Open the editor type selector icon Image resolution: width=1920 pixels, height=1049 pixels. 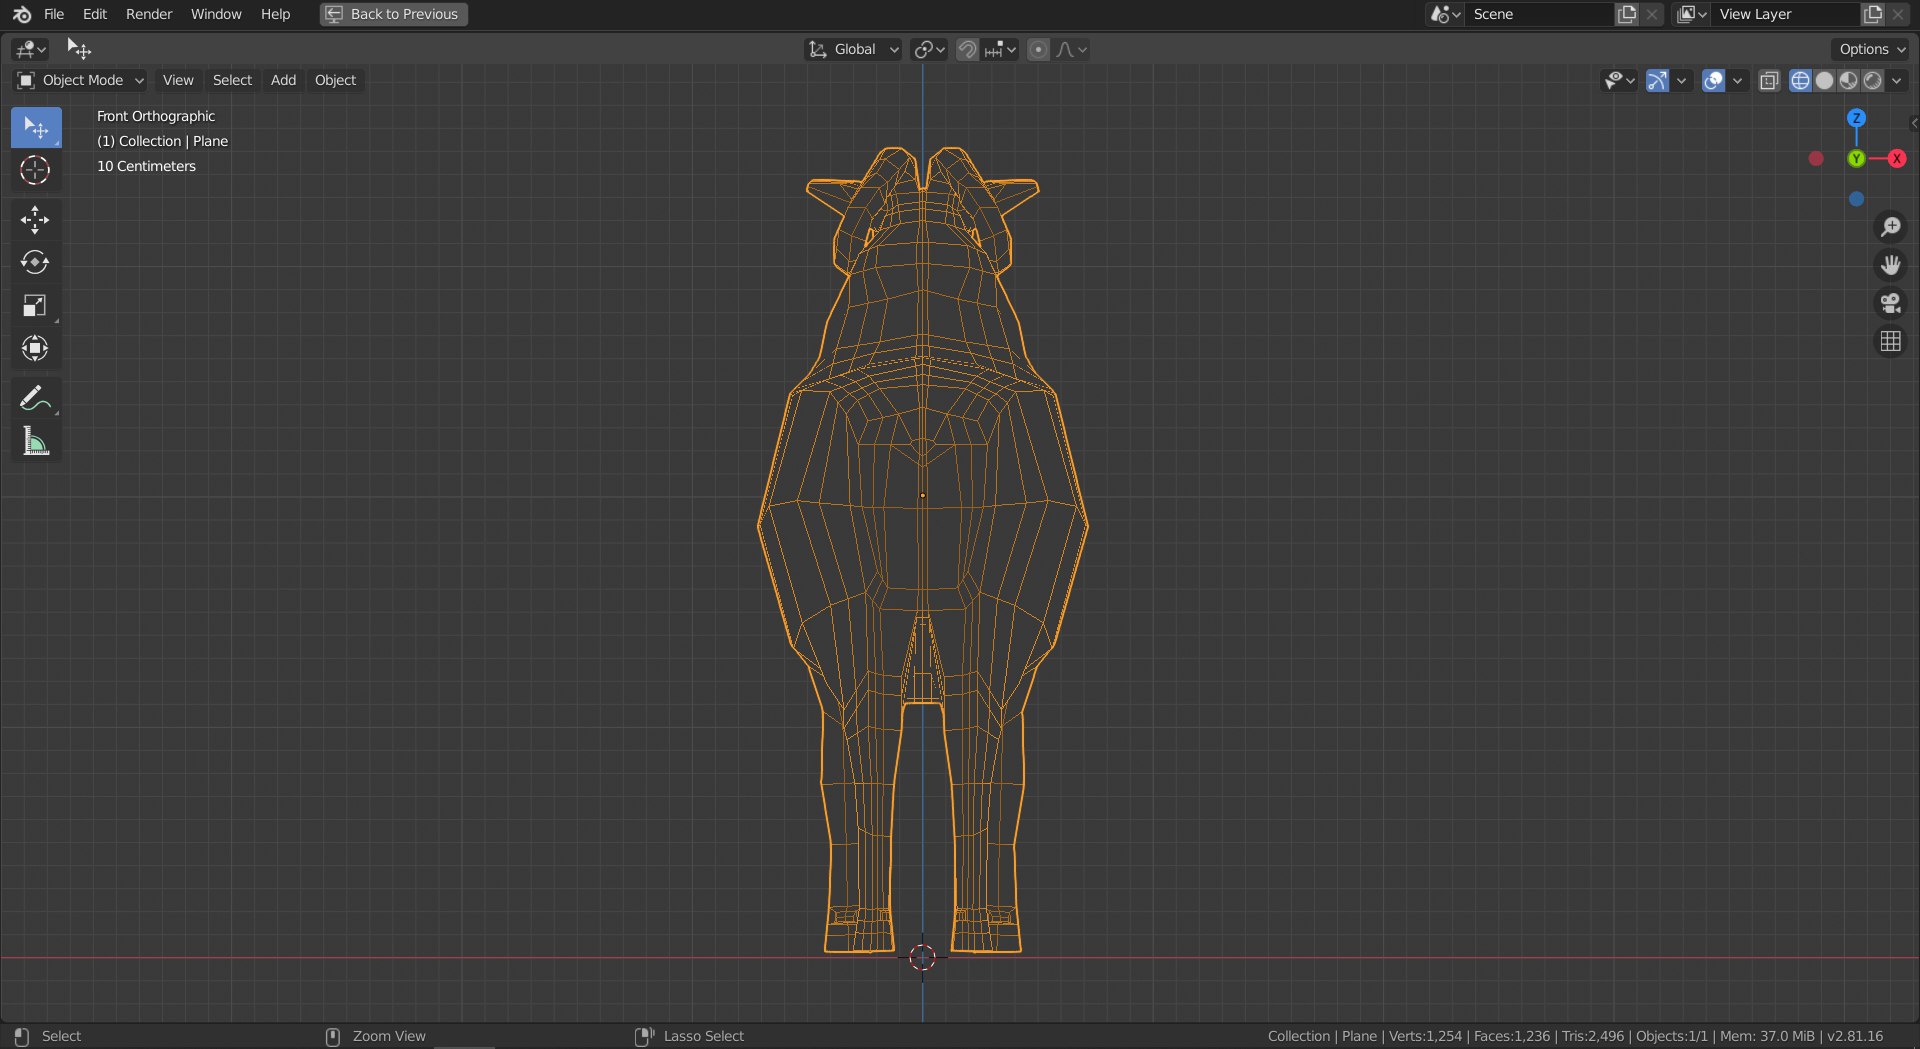[31, 49]
